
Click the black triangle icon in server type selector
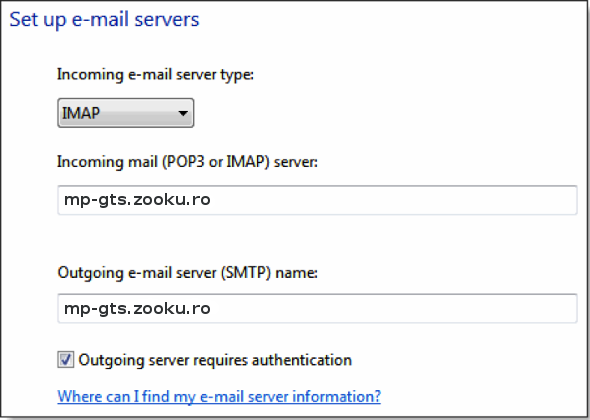coord(183,113)
